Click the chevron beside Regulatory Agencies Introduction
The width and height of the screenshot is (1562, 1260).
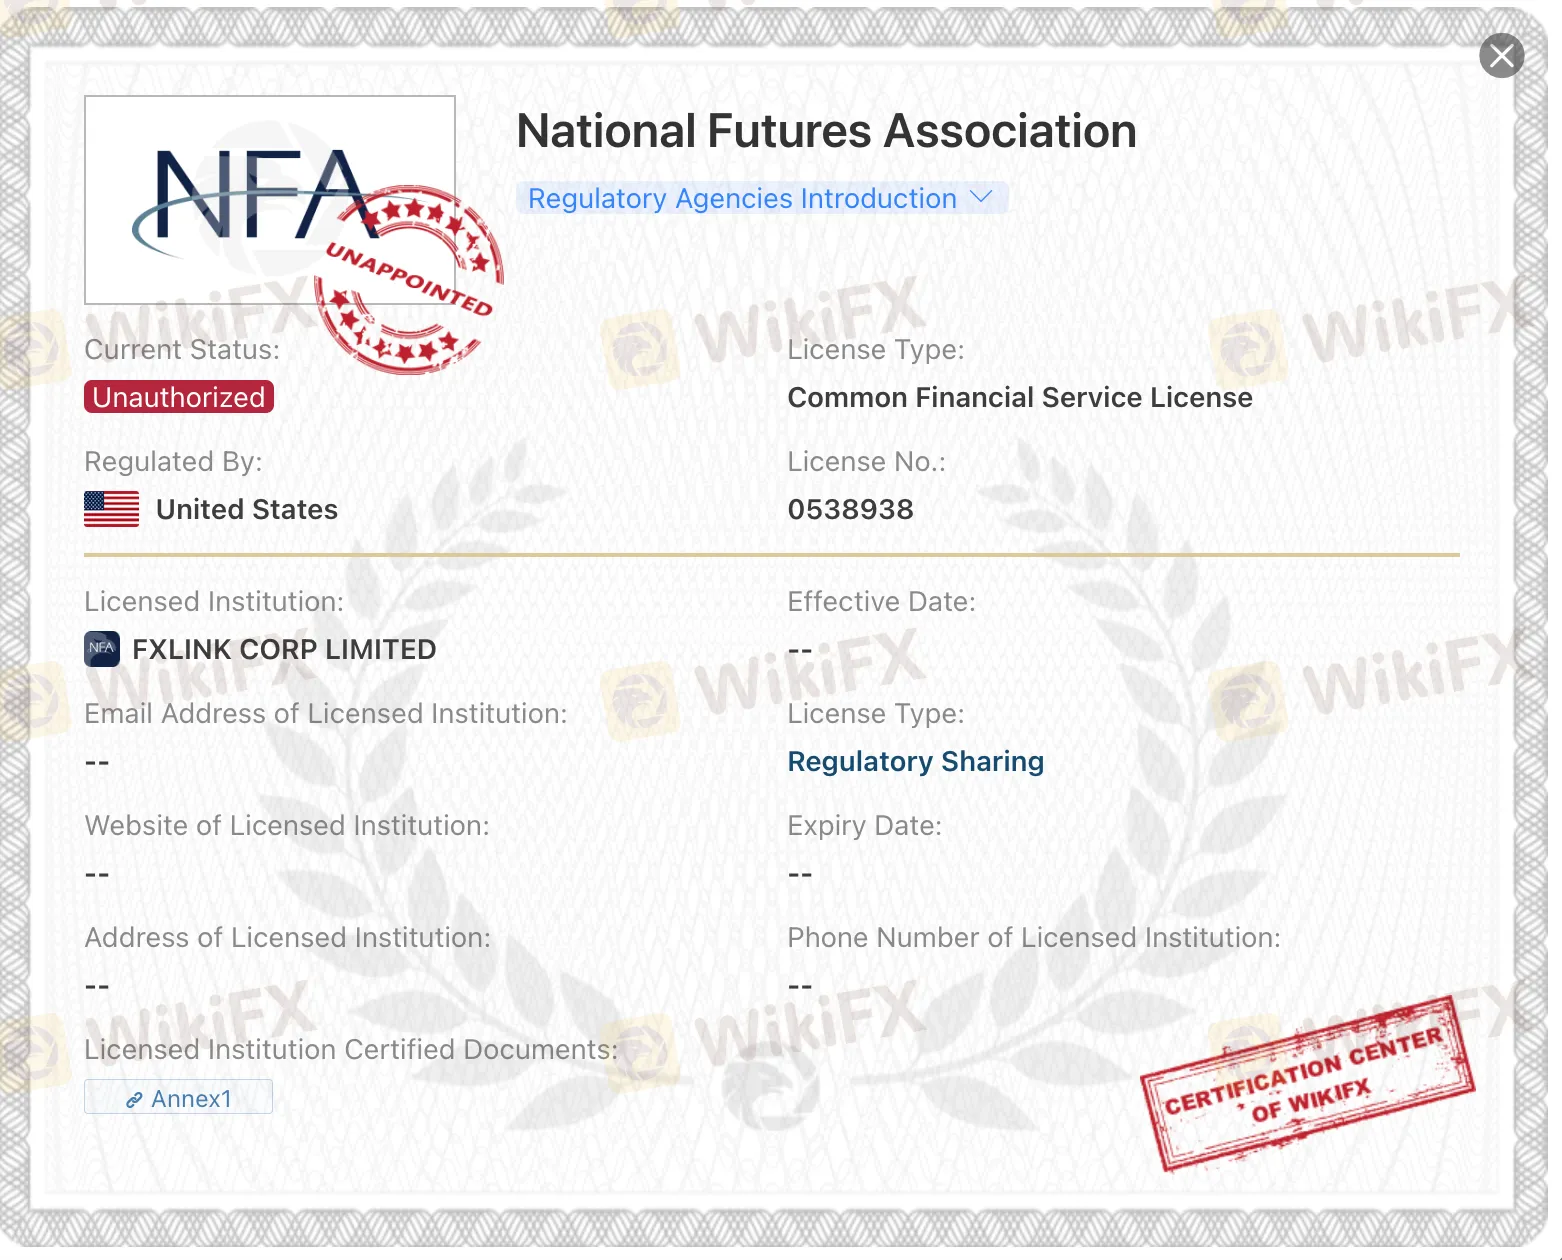pos(981,198)
